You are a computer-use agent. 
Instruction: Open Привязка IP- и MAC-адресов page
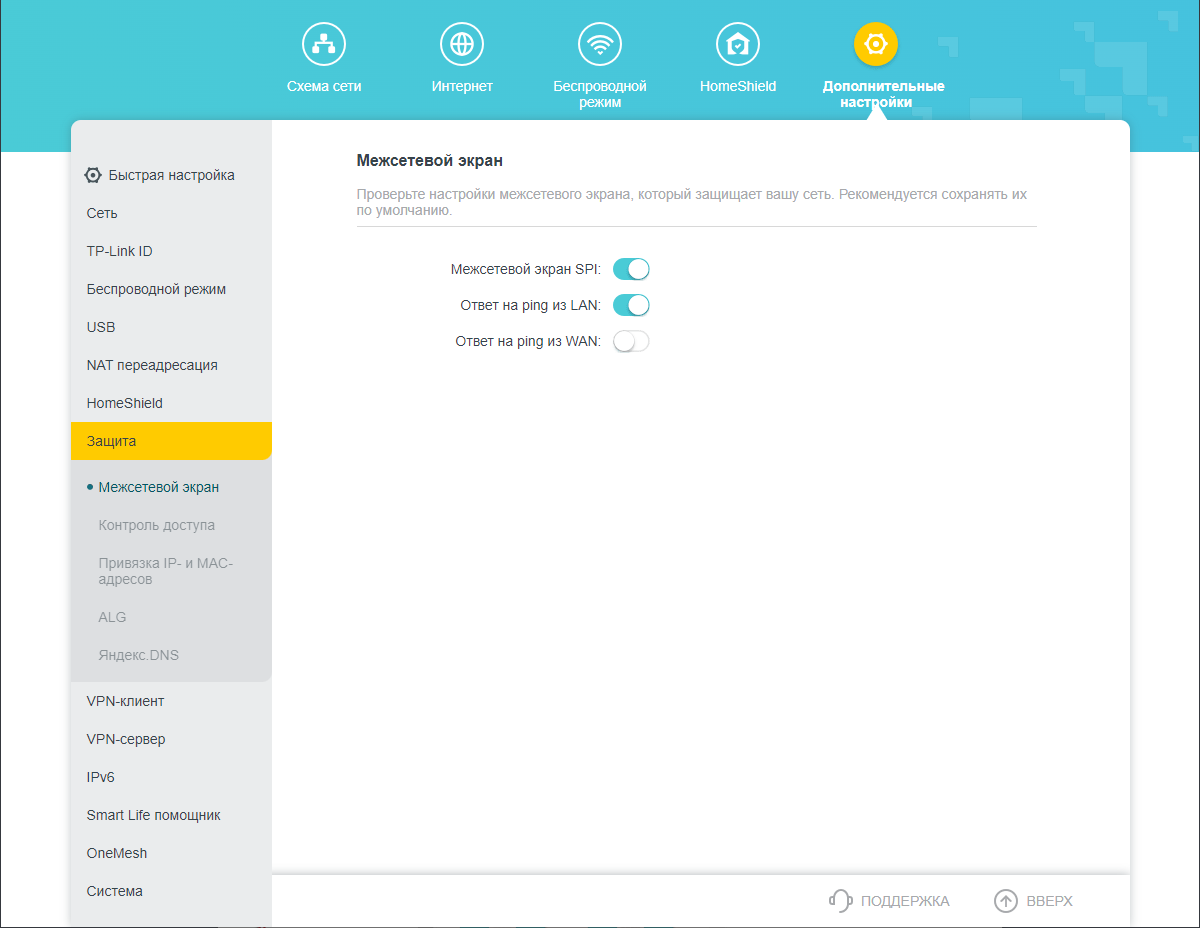tap(166, 571)
